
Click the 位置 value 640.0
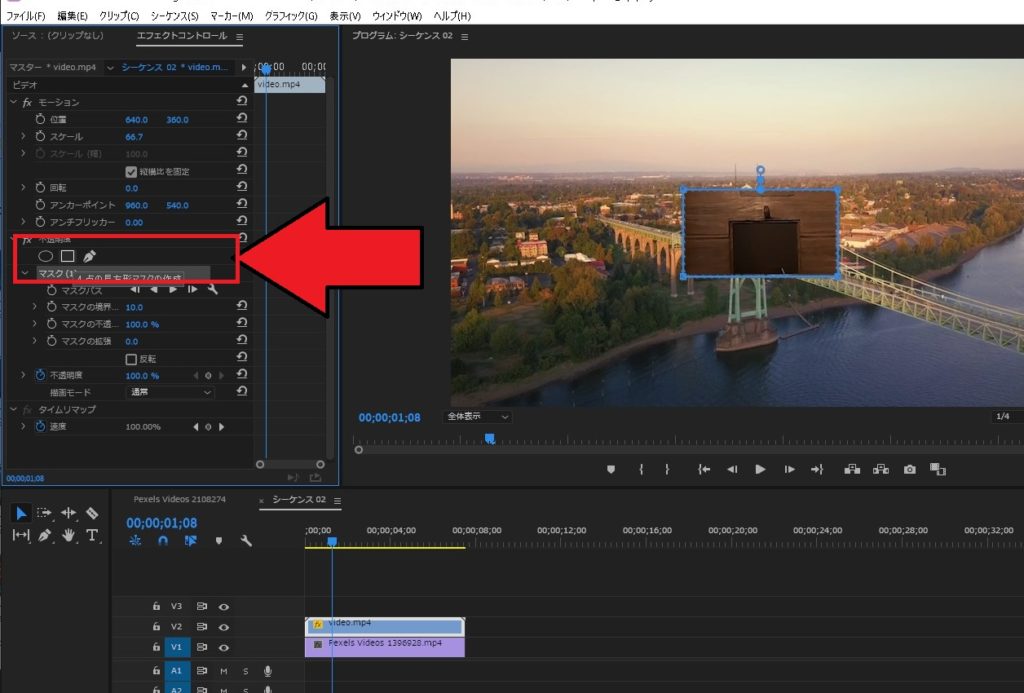click(137, 119)
